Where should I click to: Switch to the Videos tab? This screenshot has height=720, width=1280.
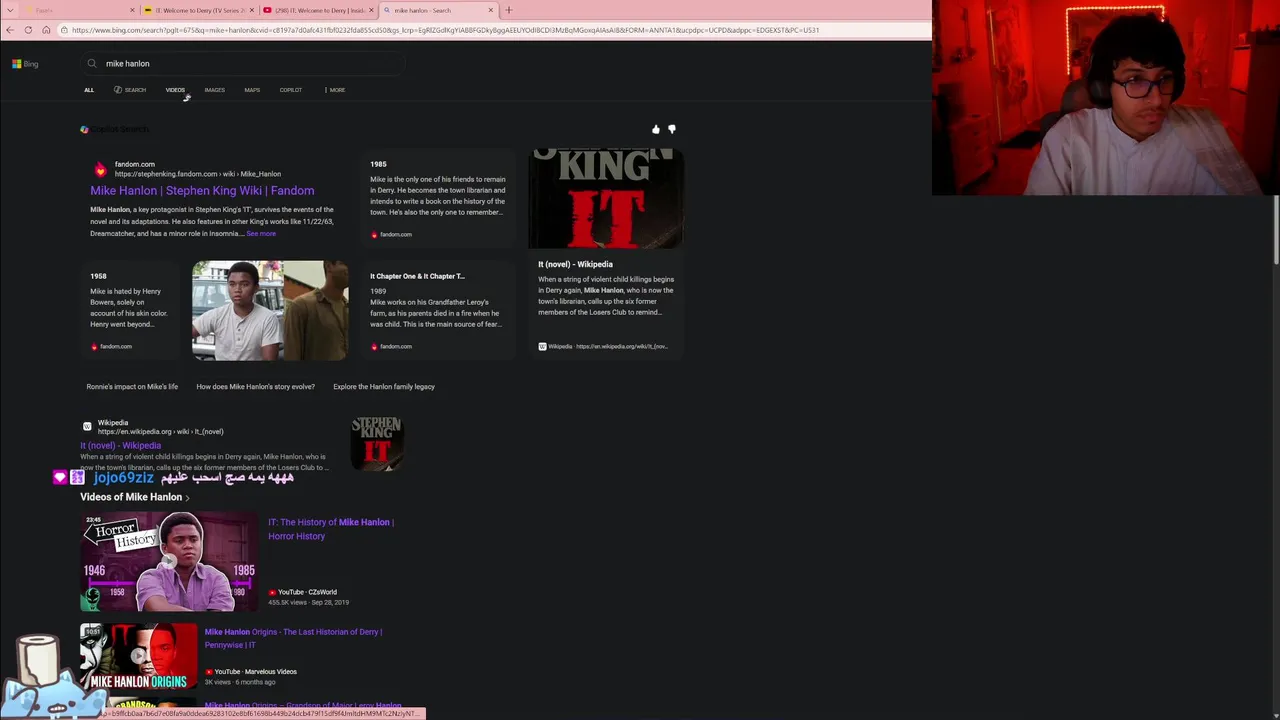pos(175,90)
